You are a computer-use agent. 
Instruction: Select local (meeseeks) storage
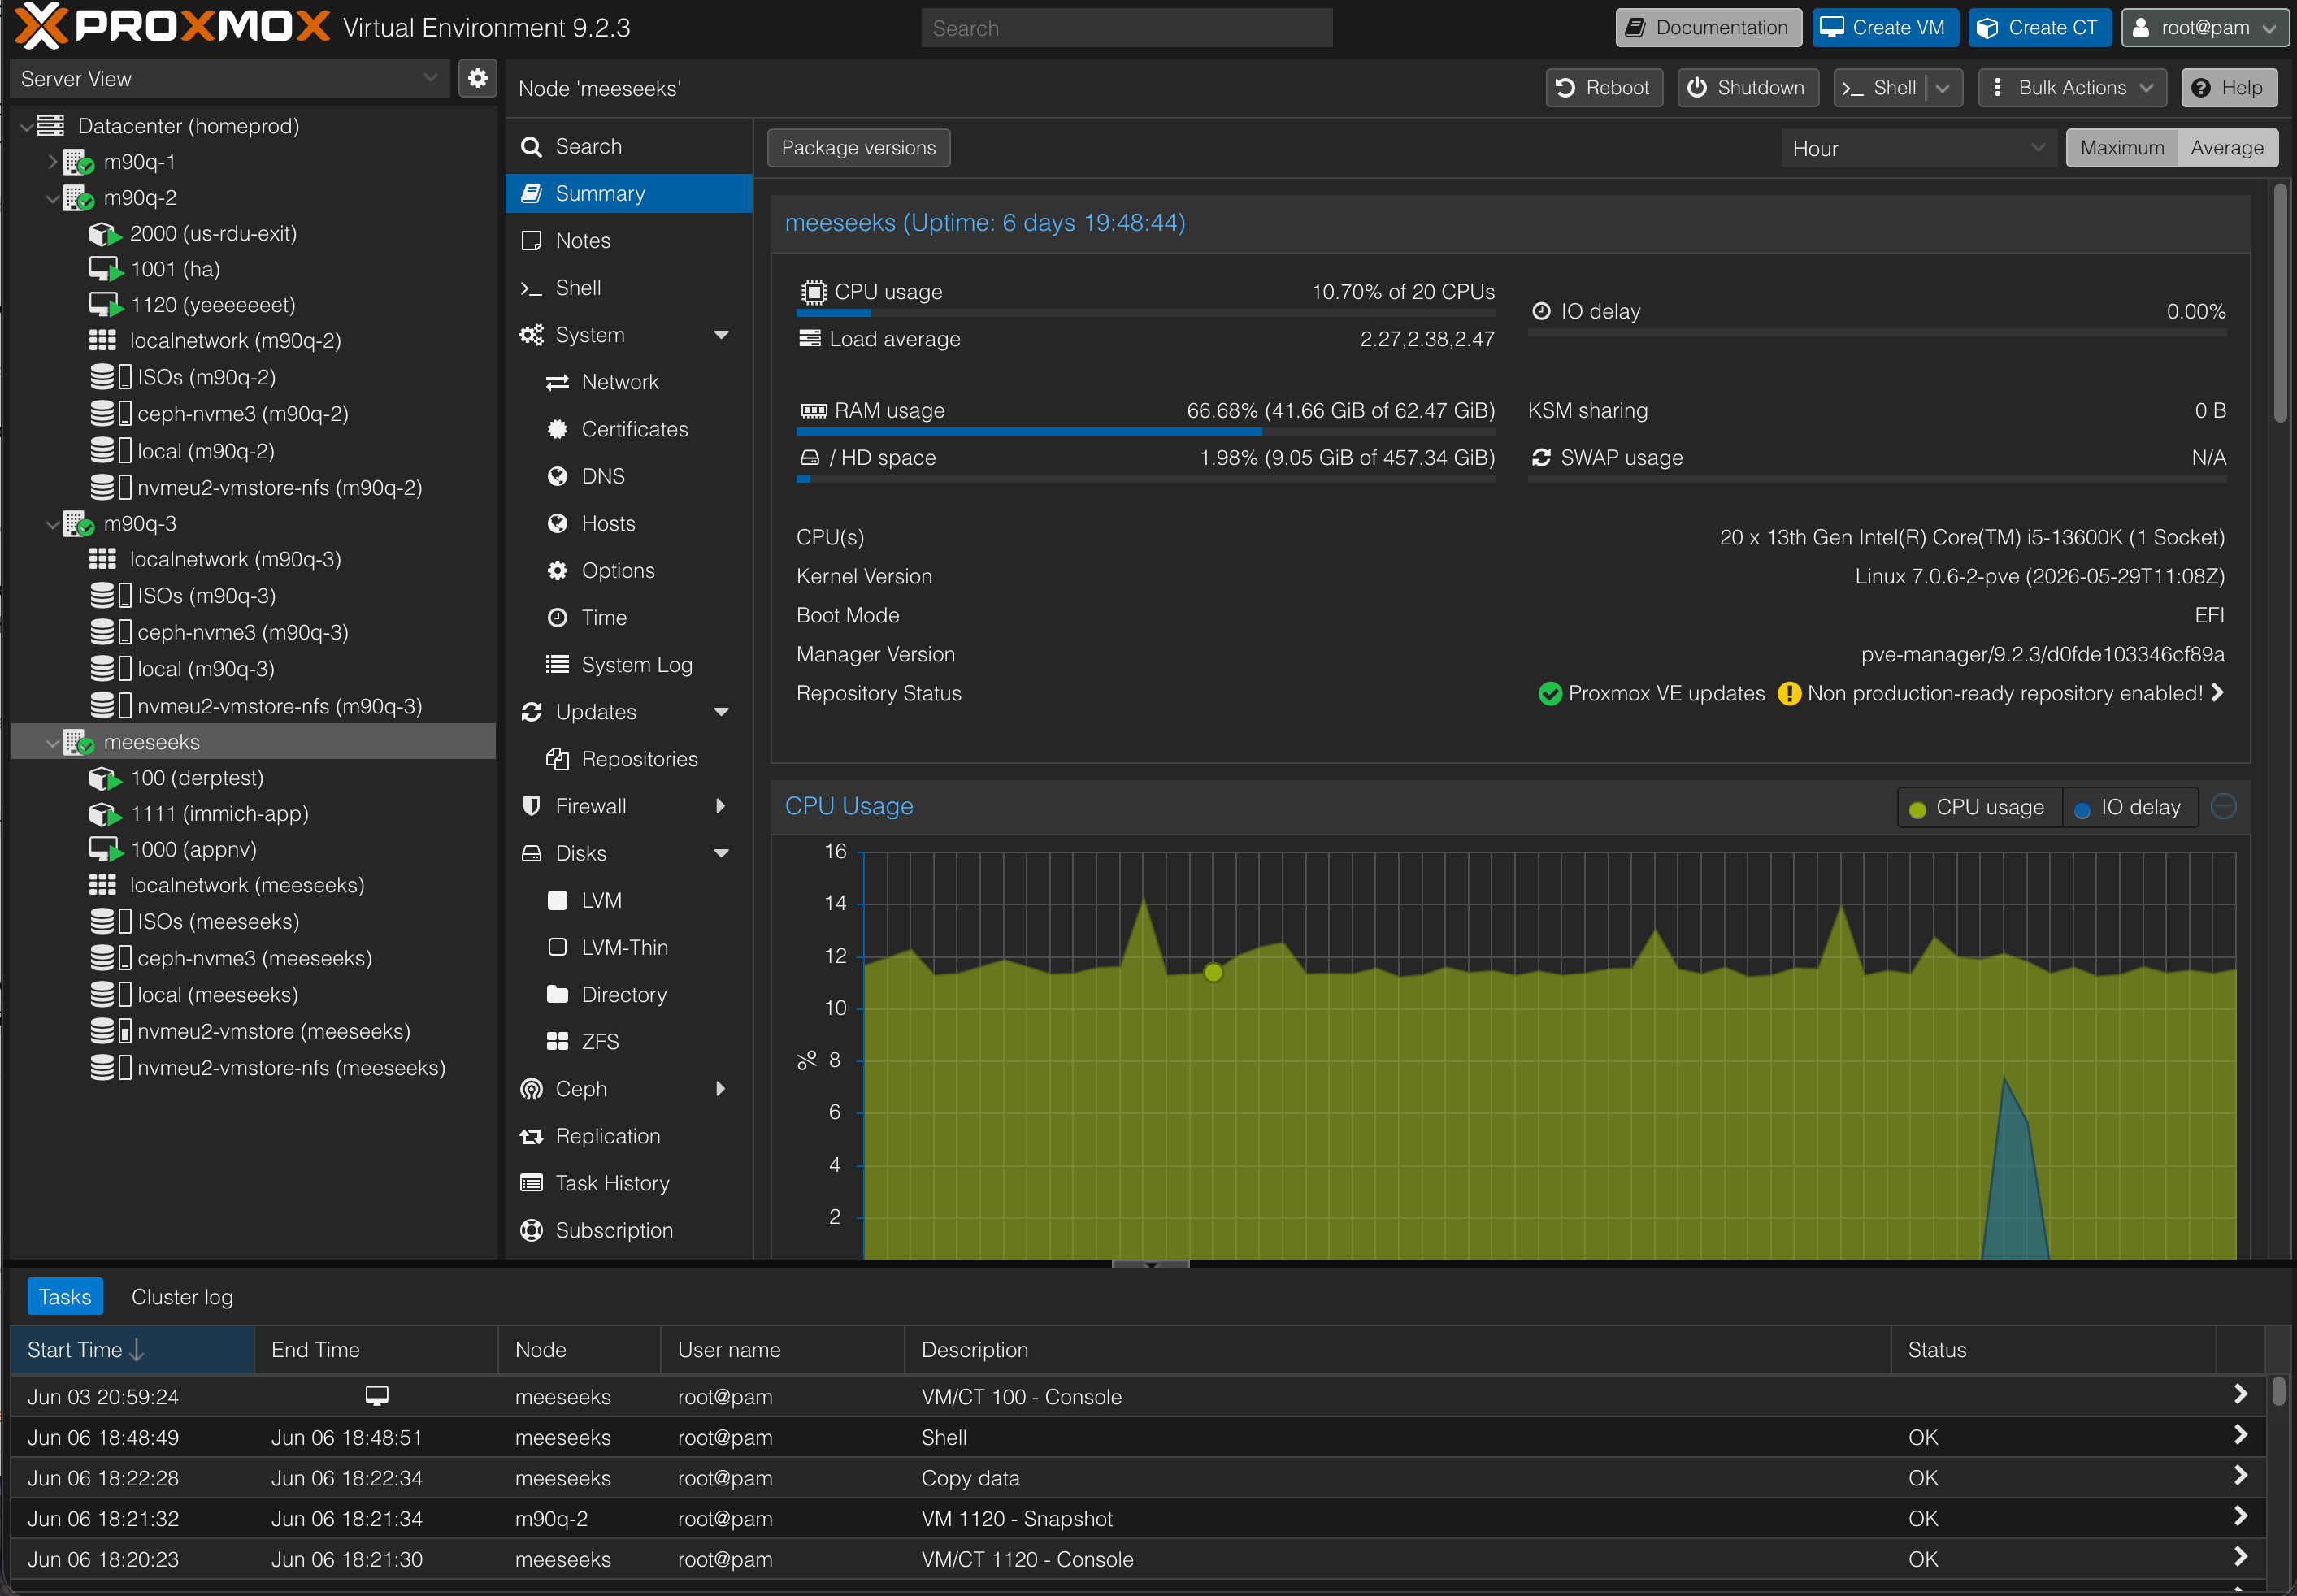tap(217, 995)
